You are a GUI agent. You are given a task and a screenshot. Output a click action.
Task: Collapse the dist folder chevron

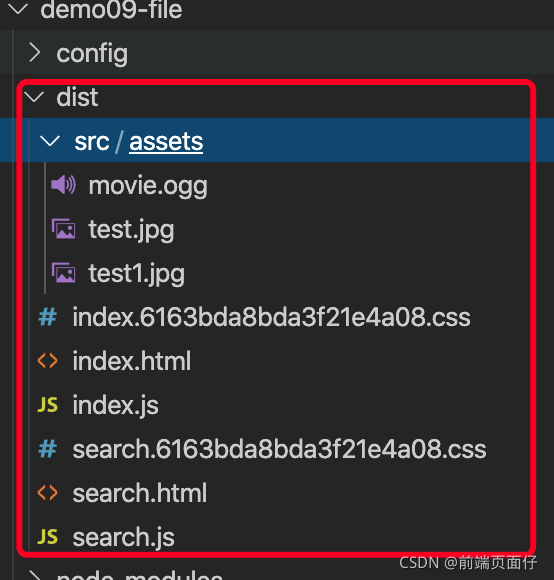34,97
